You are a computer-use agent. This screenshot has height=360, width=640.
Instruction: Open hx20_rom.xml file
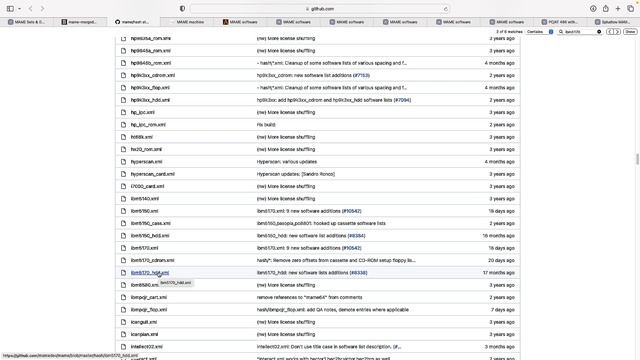(146, 149)
